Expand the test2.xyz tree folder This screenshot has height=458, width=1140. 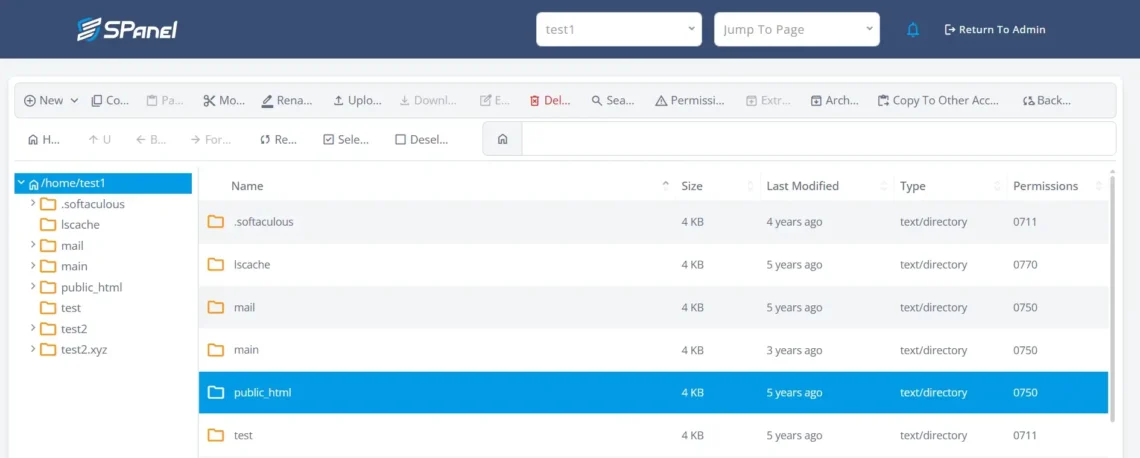coord(33,349)
